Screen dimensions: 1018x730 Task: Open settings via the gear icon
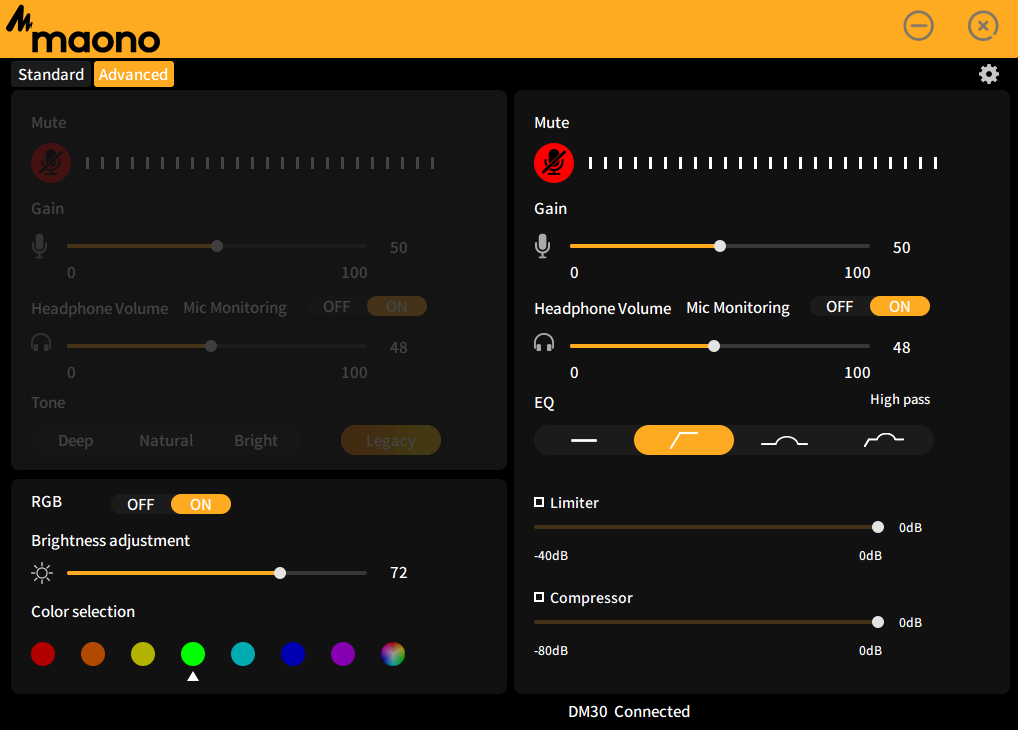point(988,74)
